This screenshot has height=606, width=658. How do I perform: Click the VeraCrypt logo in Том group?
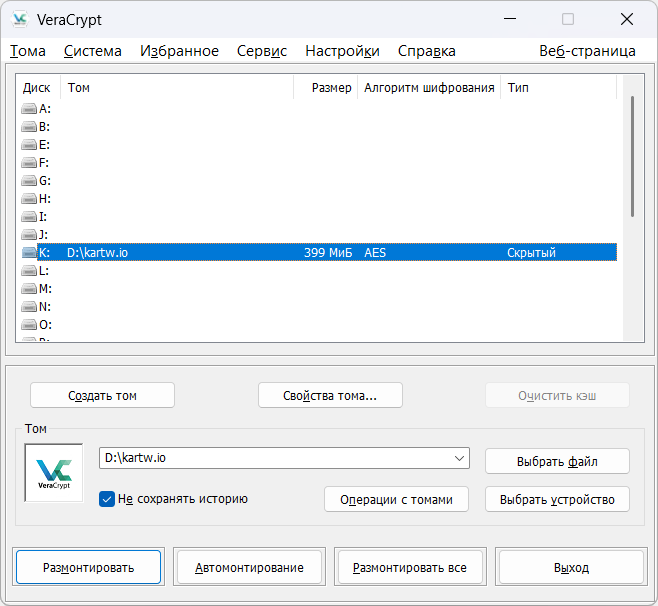53,472
